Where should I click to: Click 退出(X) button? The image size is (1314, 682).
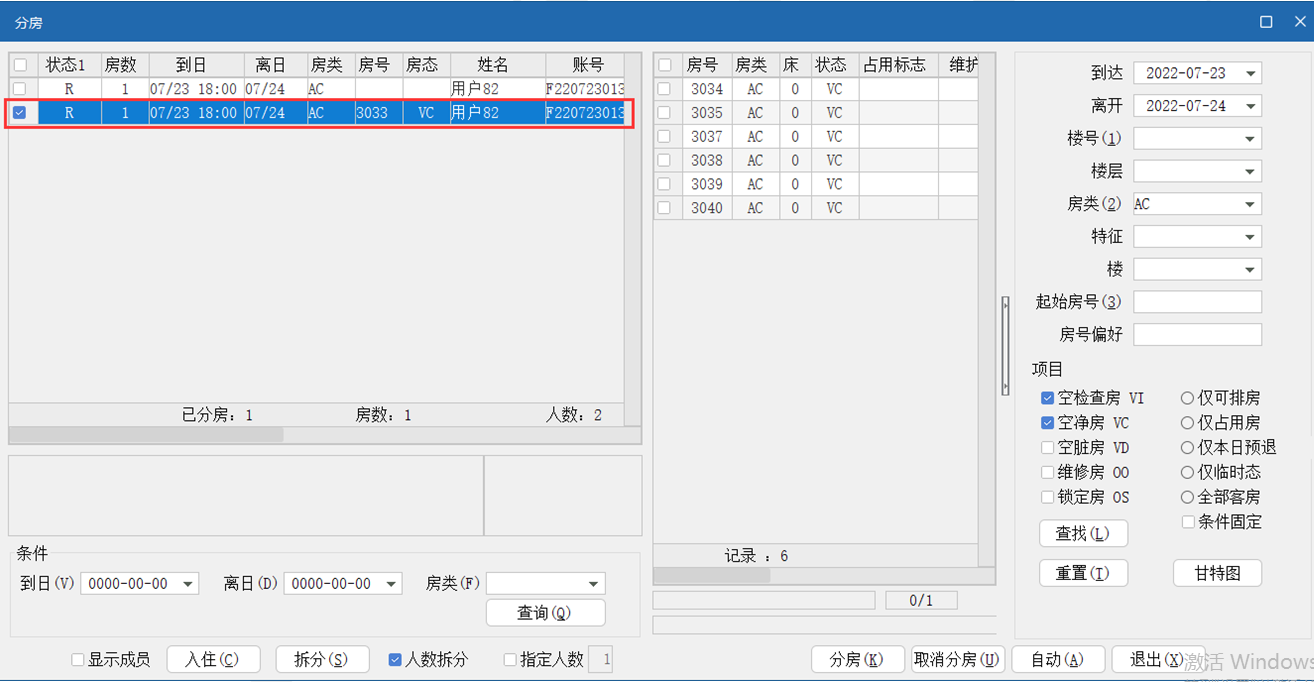coord(1157,660)
